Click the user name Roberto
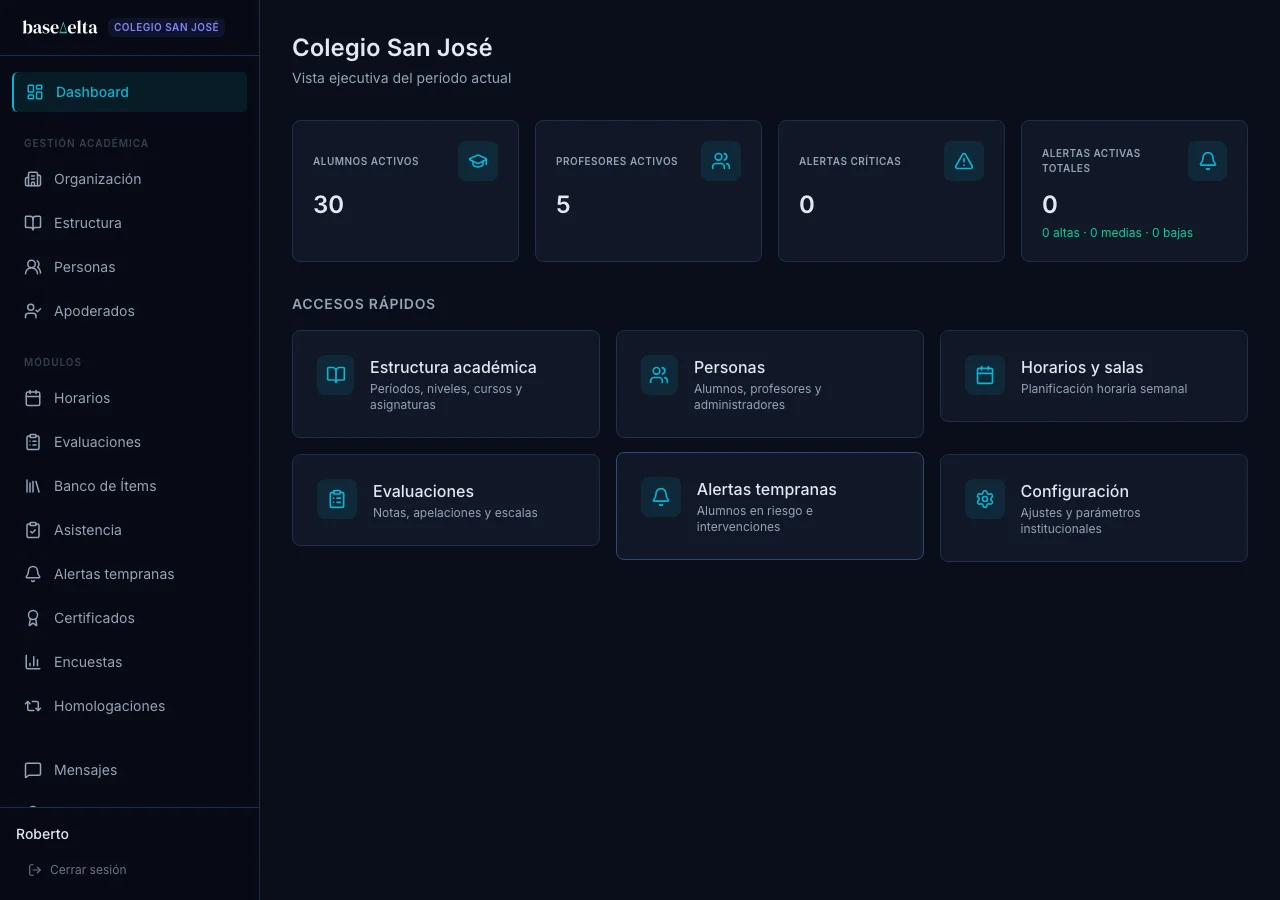This screenshot has height=900, width=1280. (x=43, y=834)
